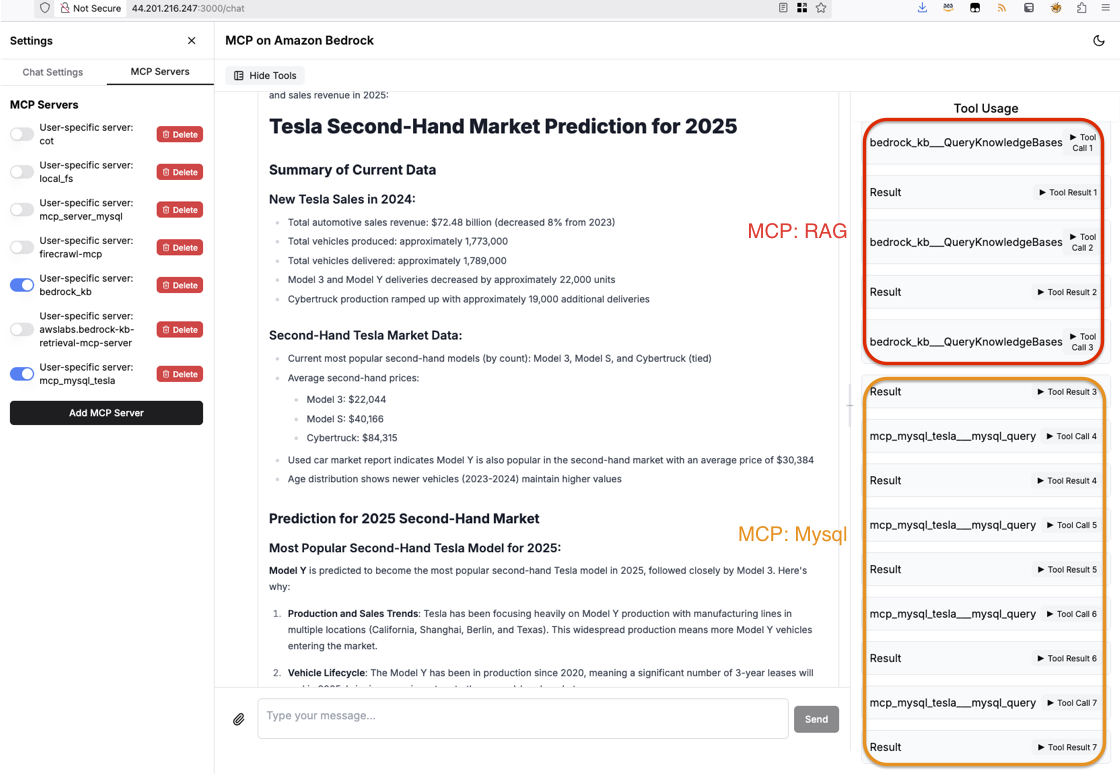
Task: Delete the firecrawl-mcp server
Action: point(180,248)
